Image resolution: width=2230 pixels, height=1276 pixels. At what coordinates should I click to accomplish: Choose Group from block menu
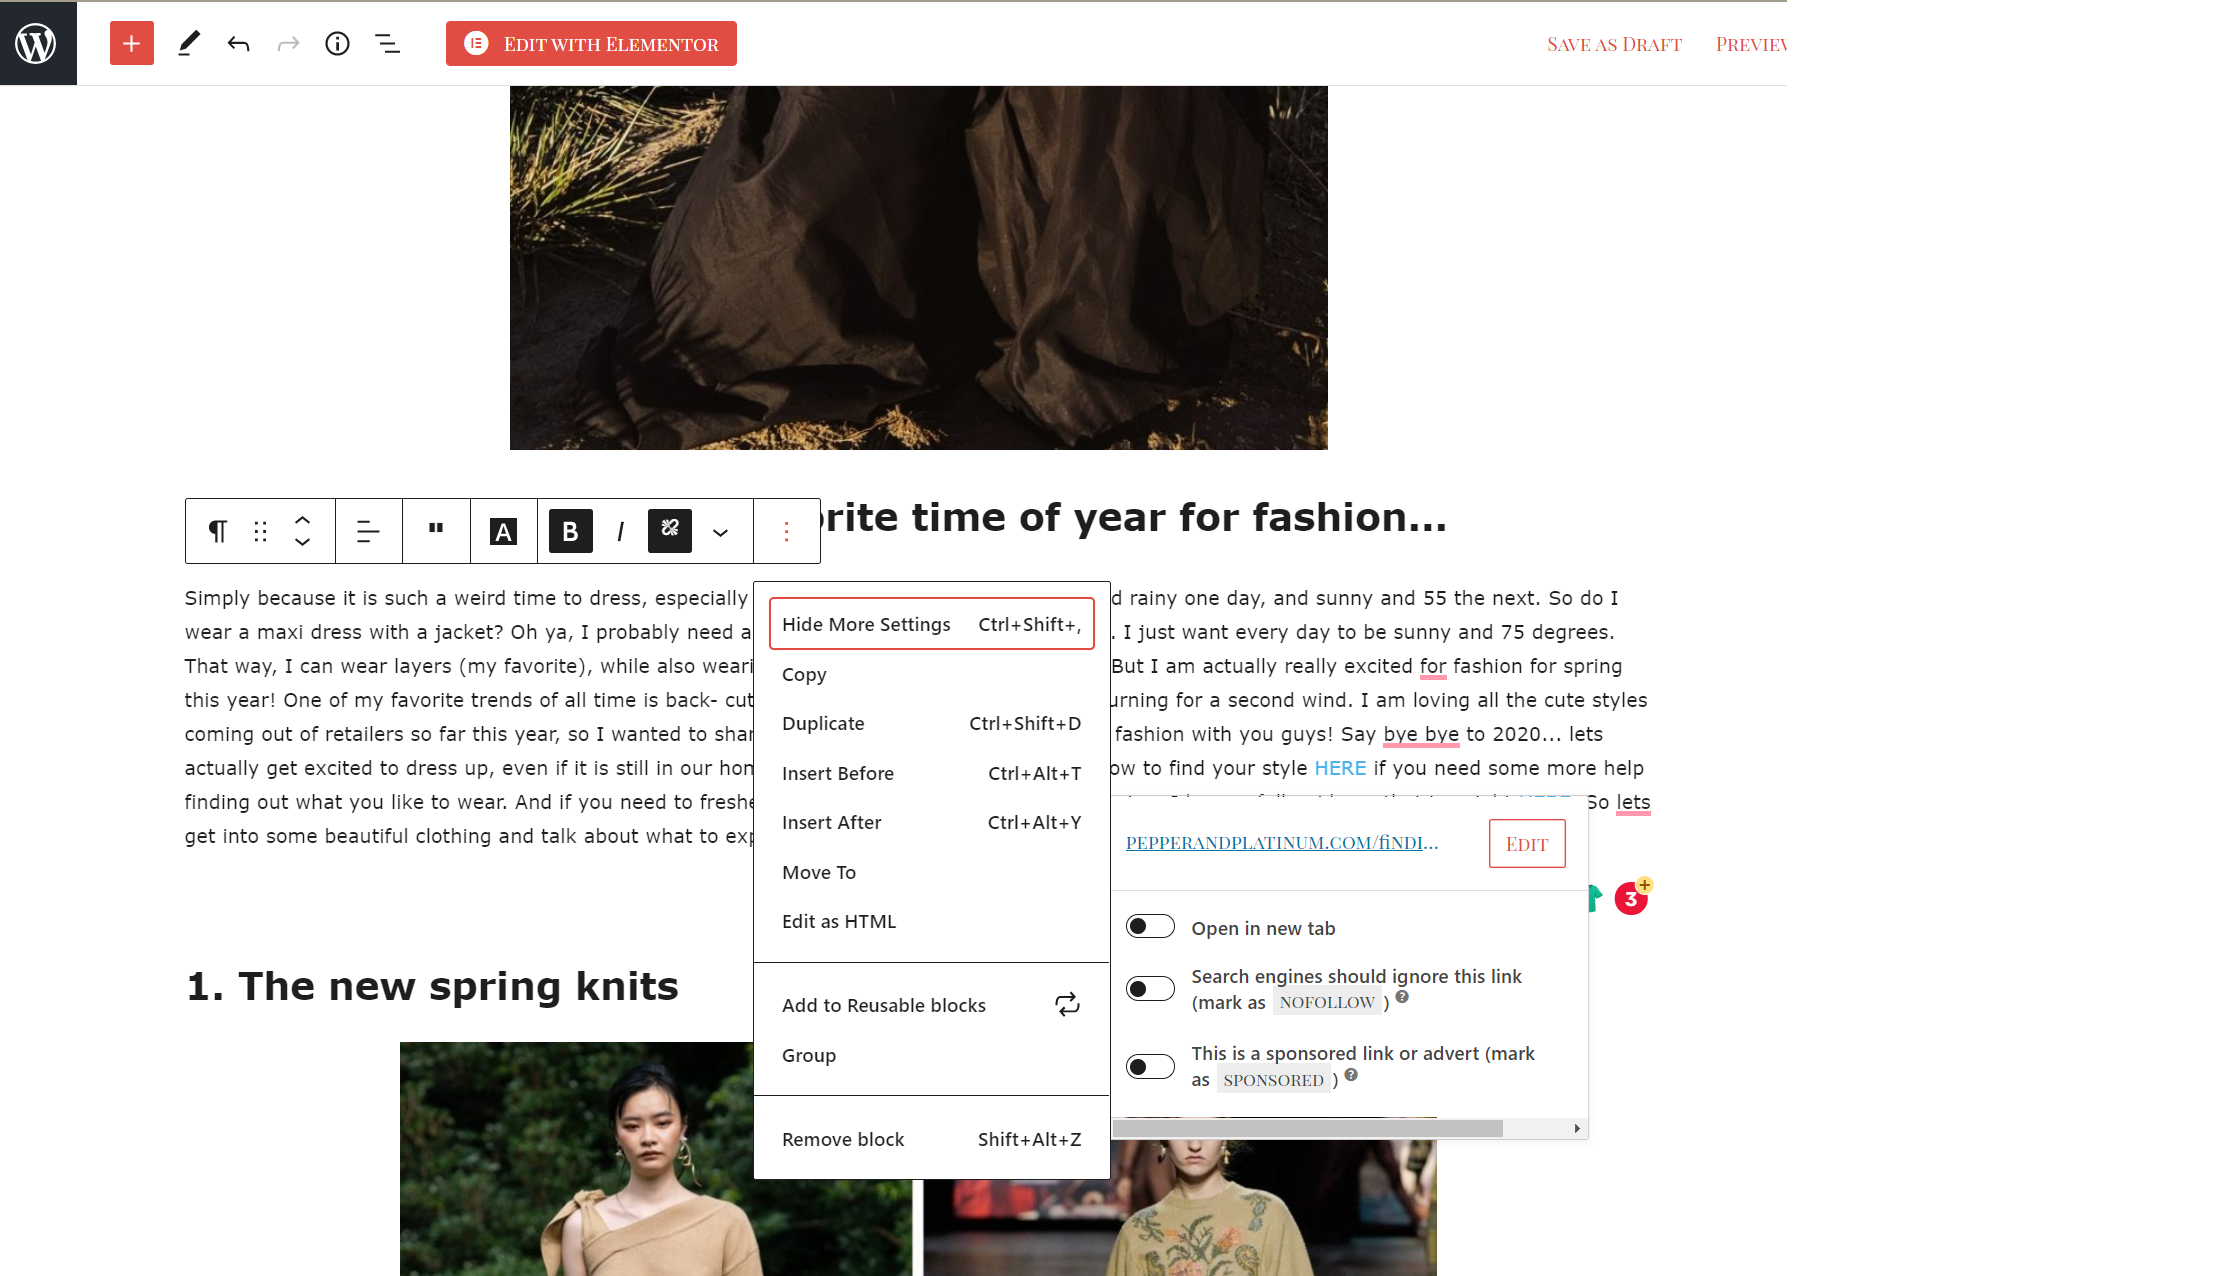point(932,1055)
